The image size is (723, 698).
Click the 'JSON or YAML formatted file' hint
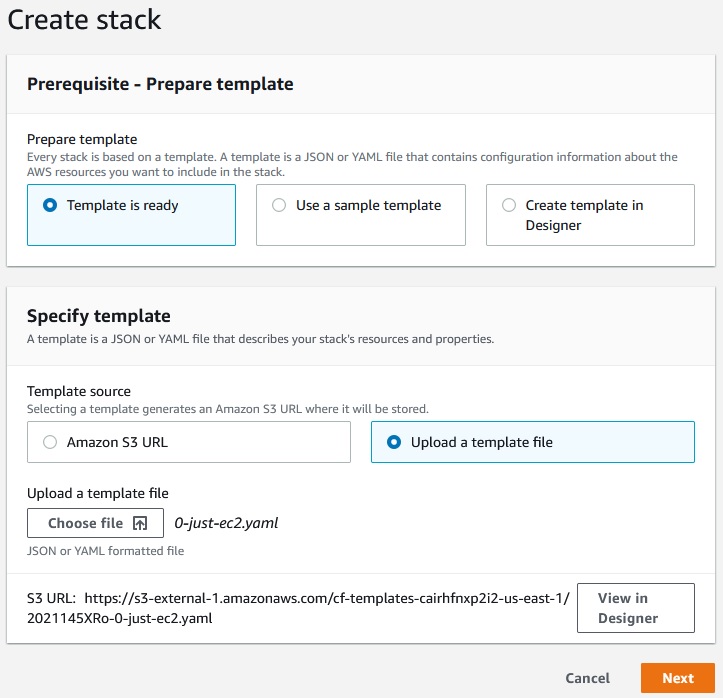click(x=106, y=551)
